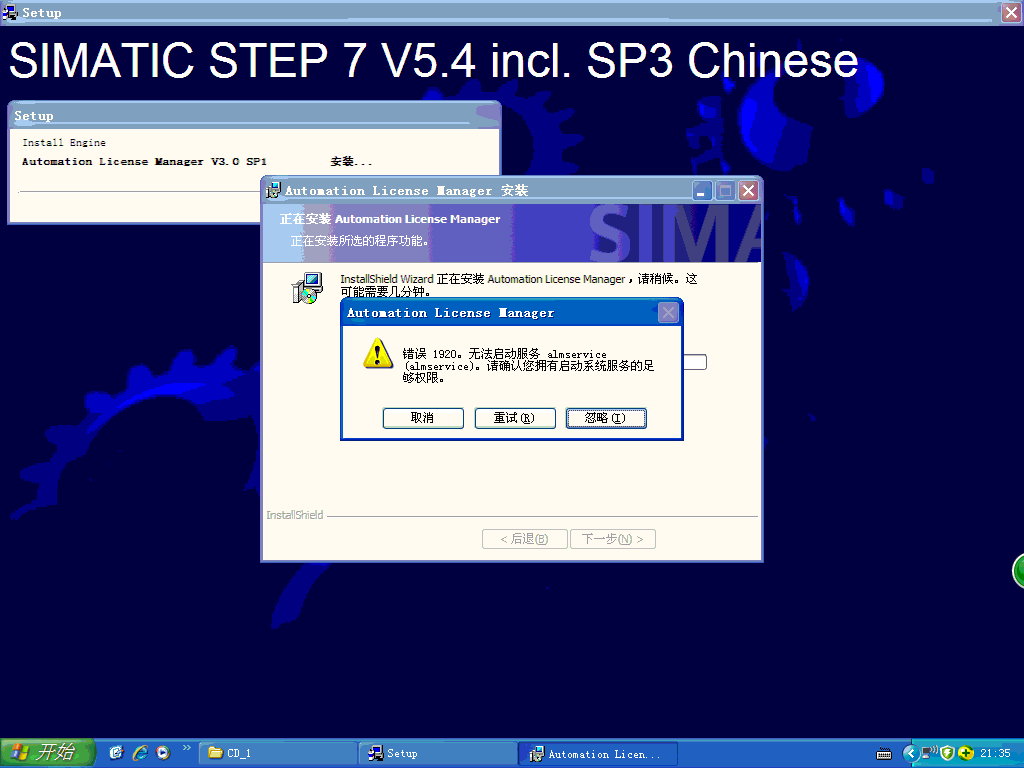Close the main Setup window
Viewport: 1024px width, 768px height.
click(x=1012, y=12)
